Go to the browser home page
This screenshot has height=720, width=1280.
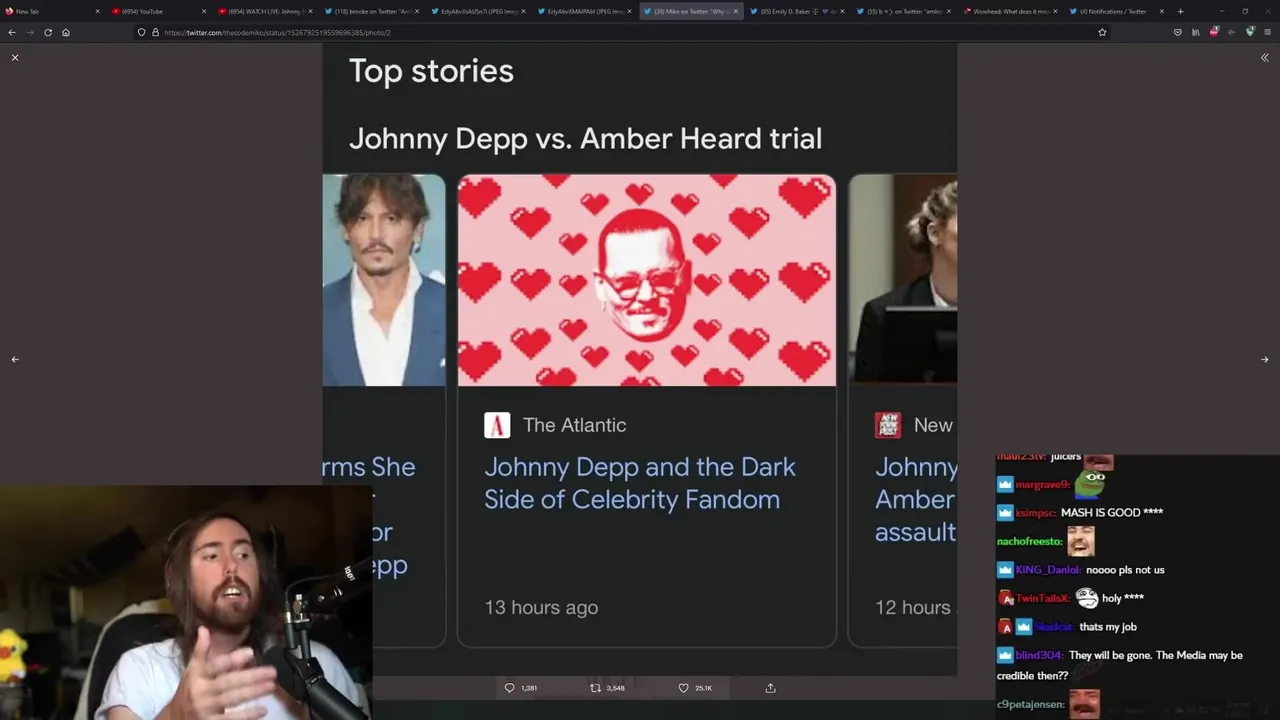tap(66, 32)
